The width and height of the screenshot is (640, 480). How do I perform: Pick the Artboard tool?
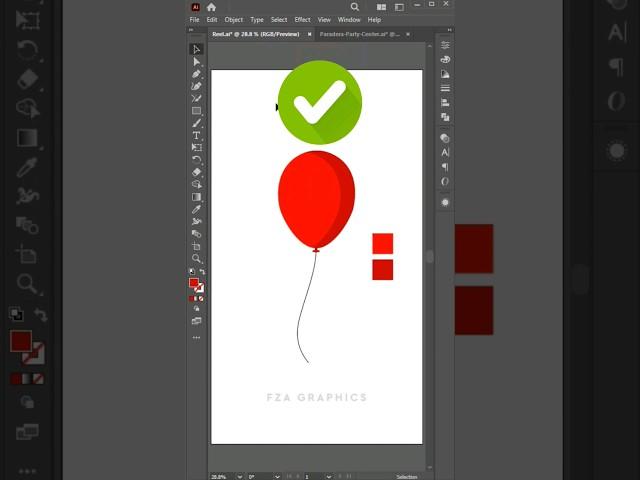tap(196, 246)
